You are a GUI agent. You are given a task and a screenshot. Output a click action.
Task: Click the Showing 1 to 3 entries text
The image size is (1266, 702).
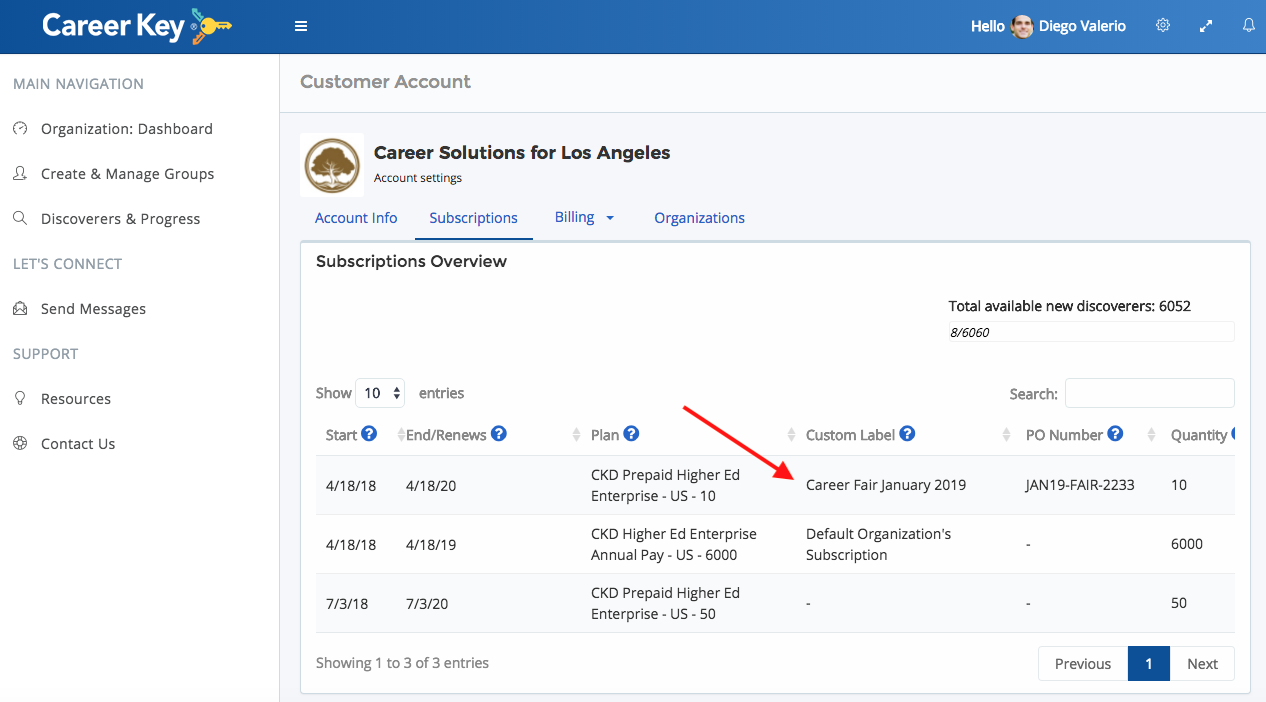click(403, 663)
